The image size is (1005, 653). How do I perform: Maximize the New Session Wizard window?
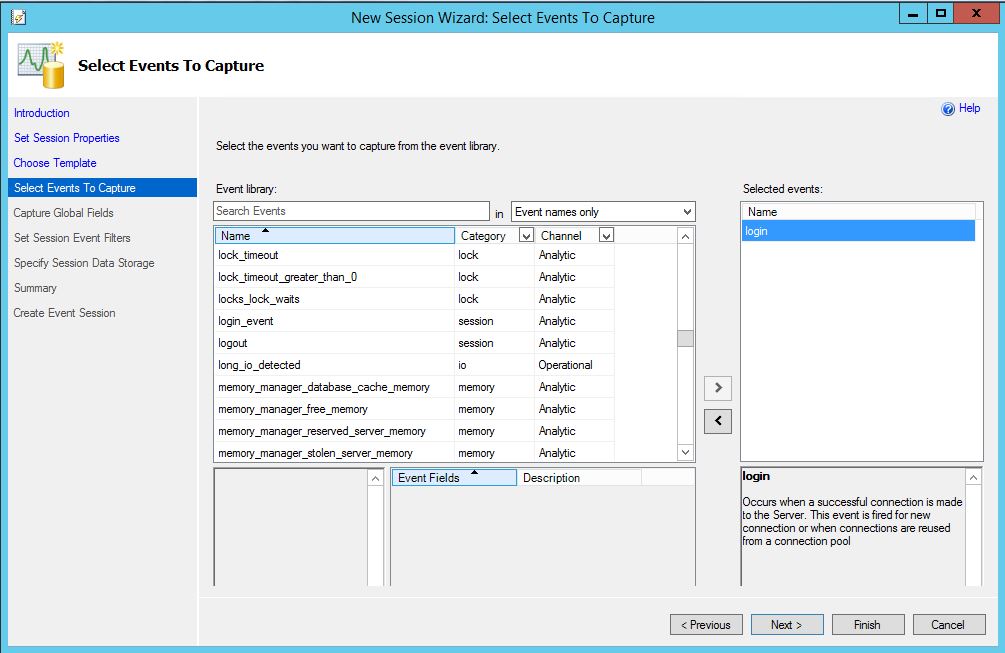tap(940, 13)
